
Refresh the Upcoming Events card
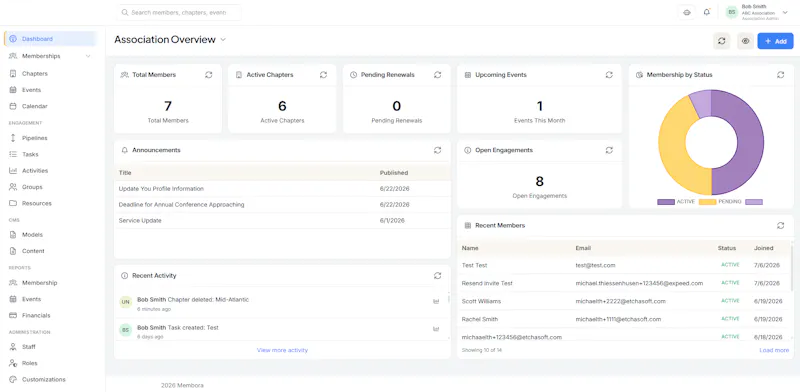(609, 75)
